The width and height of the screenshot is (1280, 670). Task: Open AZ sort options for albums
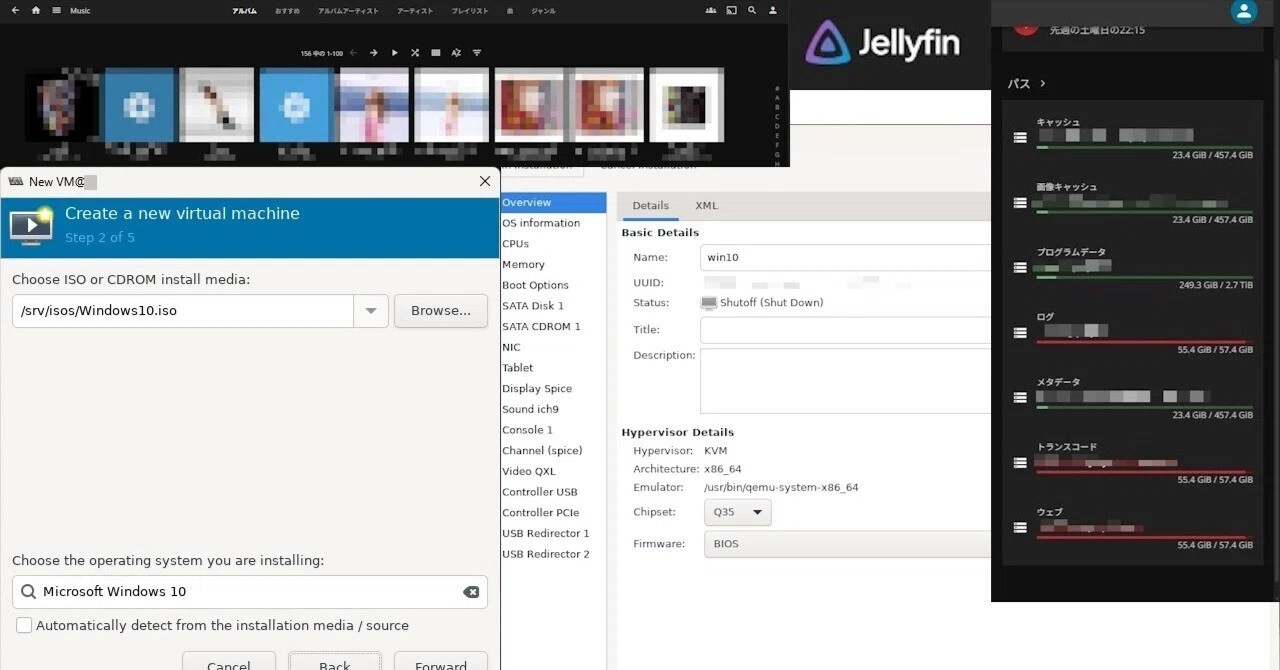[456, 52]
